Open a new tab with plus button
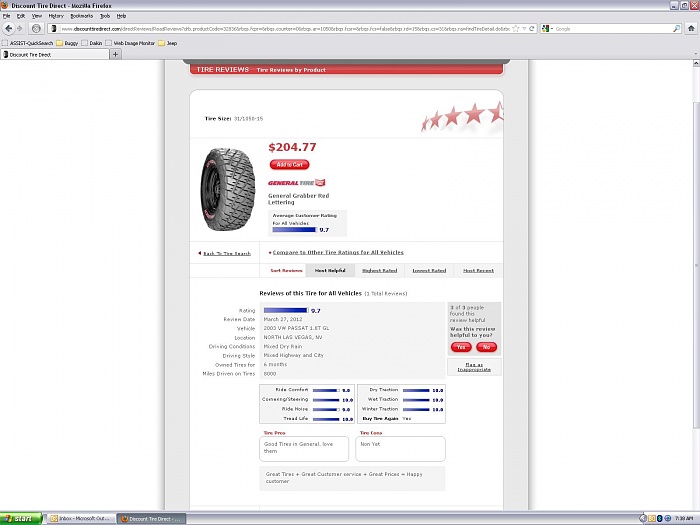 115,54
